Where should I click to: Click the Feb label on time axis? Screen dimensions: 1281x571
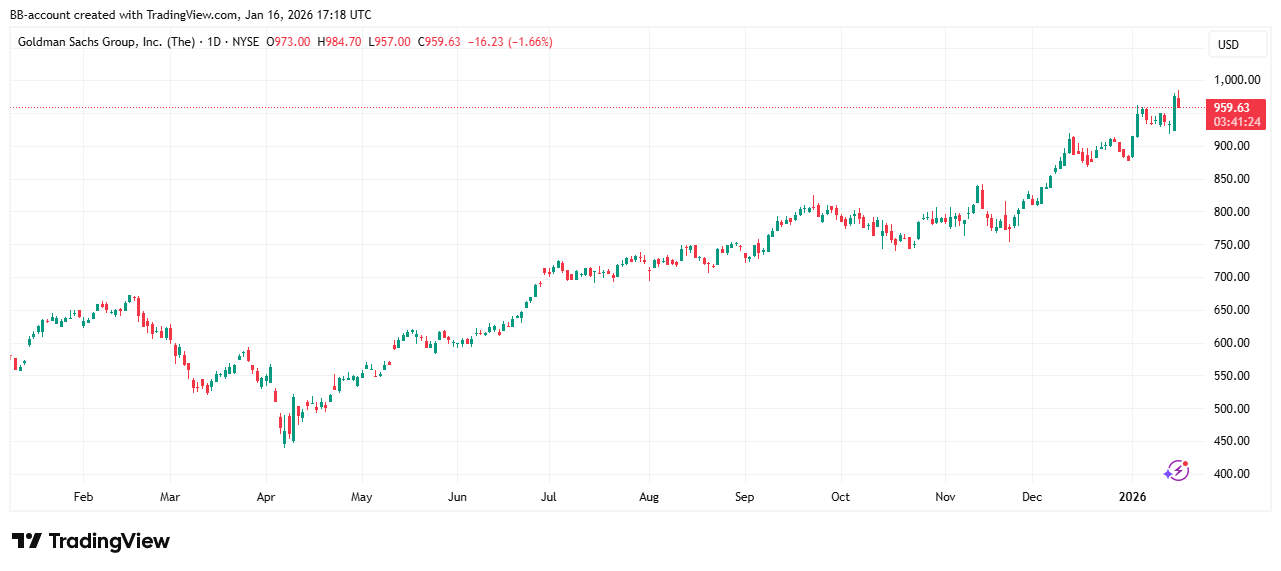click(x=83, y=496)
